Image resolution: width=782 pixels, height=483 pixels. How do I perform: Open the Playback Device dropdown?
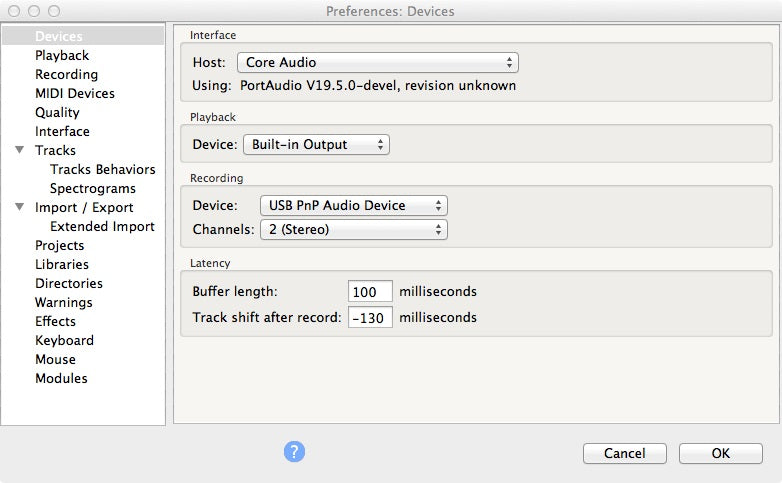(x=316, y=145)
